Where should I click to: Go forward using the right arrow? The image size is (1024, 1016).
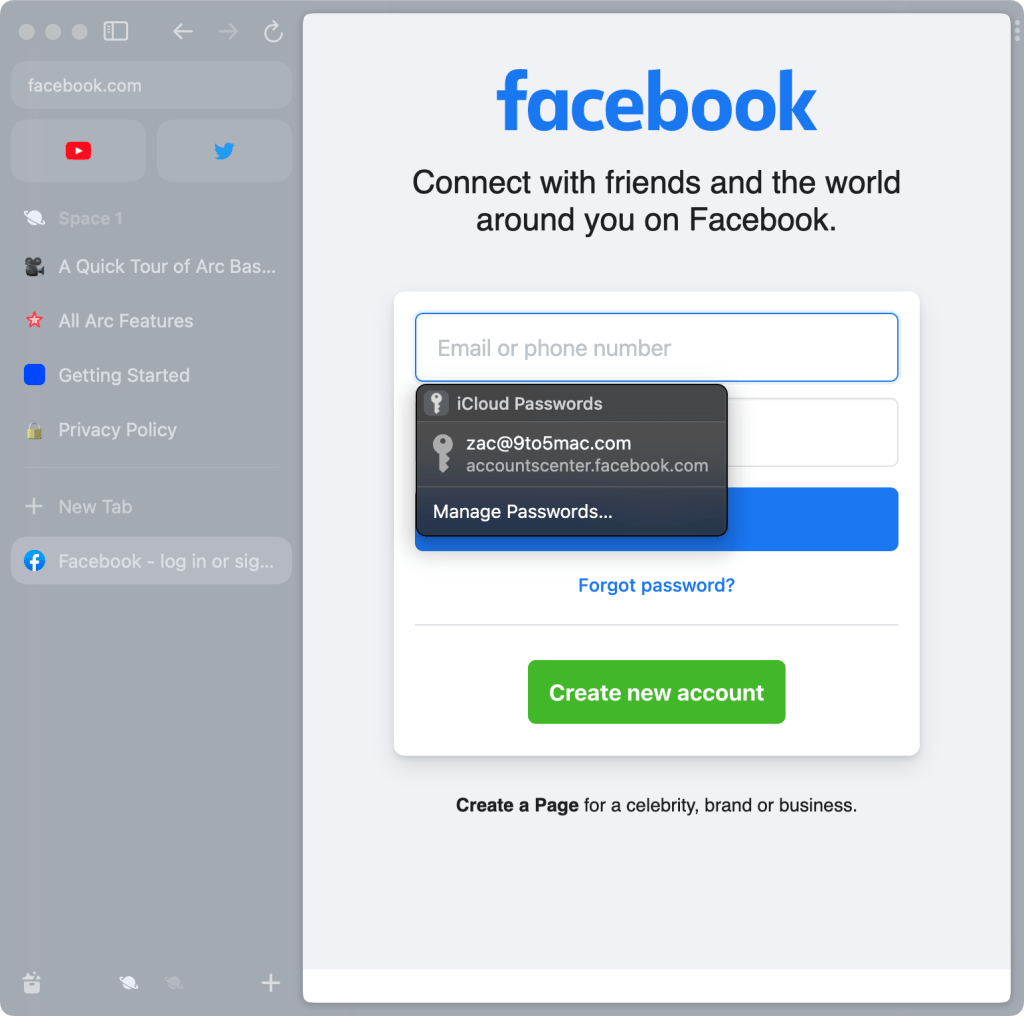(228, 32)
